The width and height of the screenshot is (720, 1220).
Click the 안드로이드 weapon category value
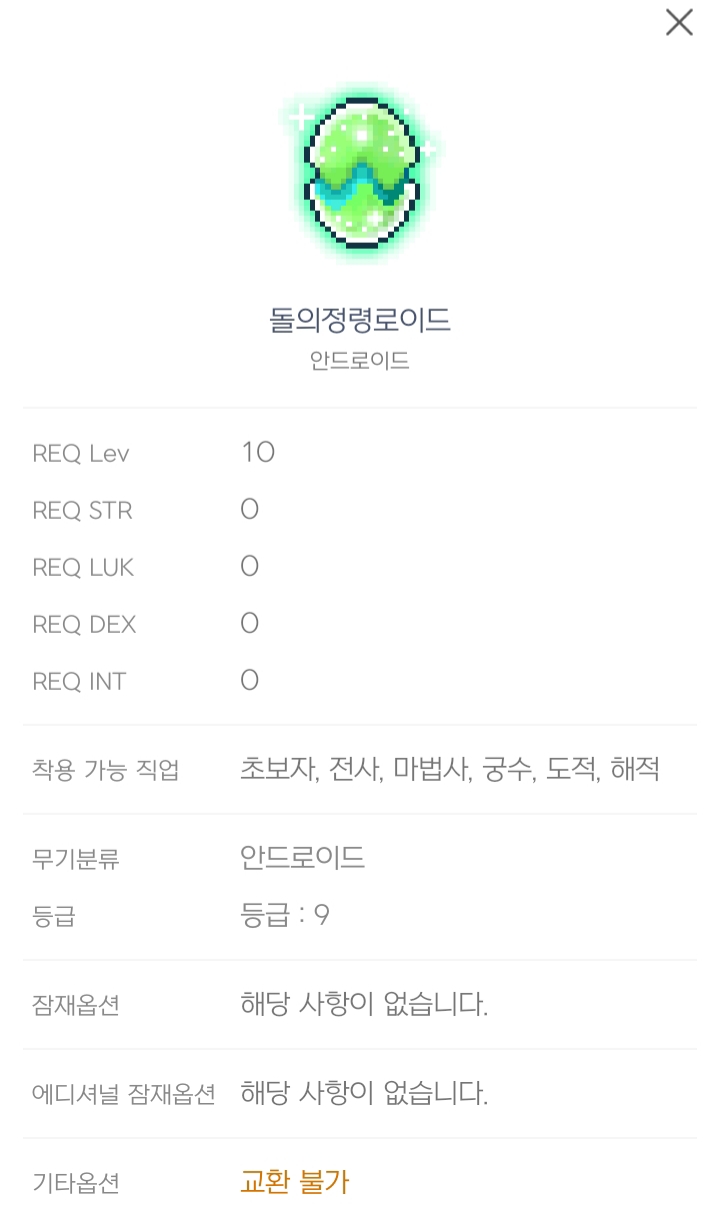pos(303,858)
